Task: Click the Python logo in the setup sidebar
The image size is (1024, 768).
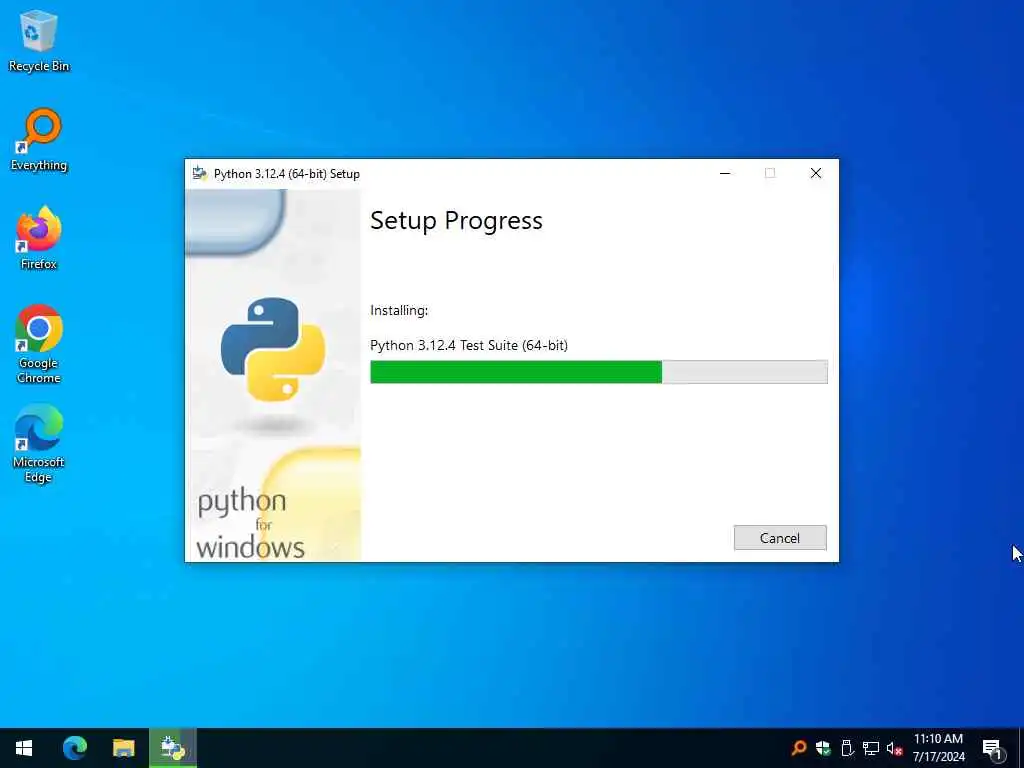Action: tap(273, 349)
